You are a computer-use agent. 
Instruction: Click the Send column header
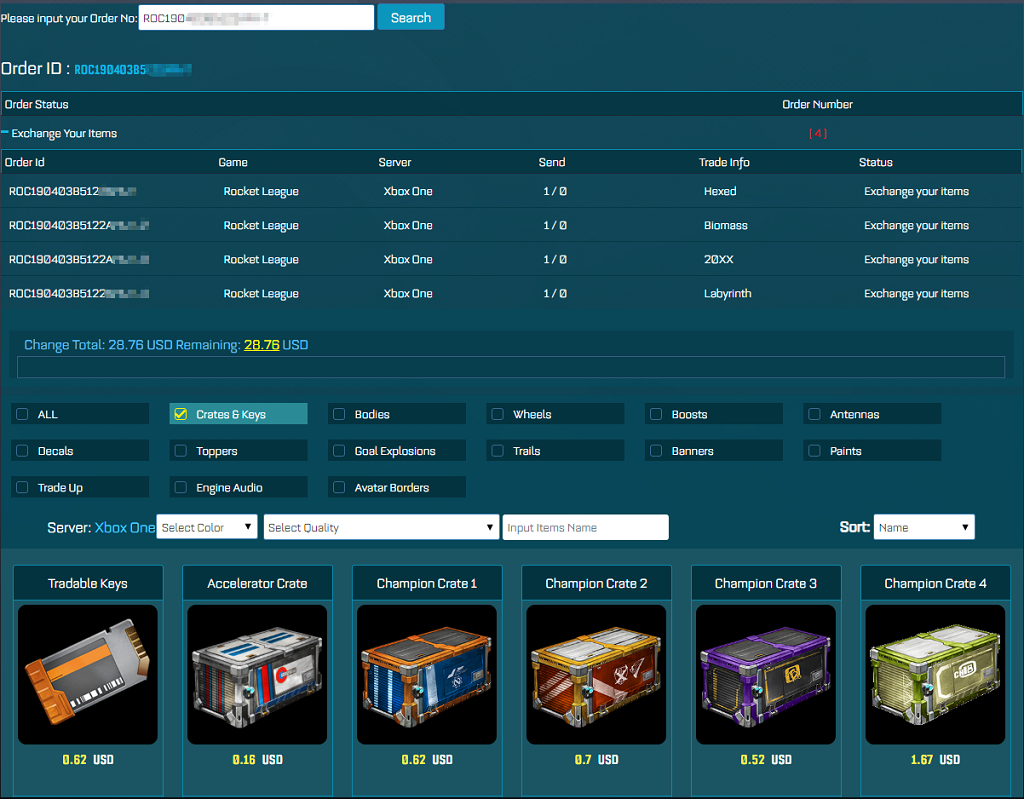pos(552,162)
